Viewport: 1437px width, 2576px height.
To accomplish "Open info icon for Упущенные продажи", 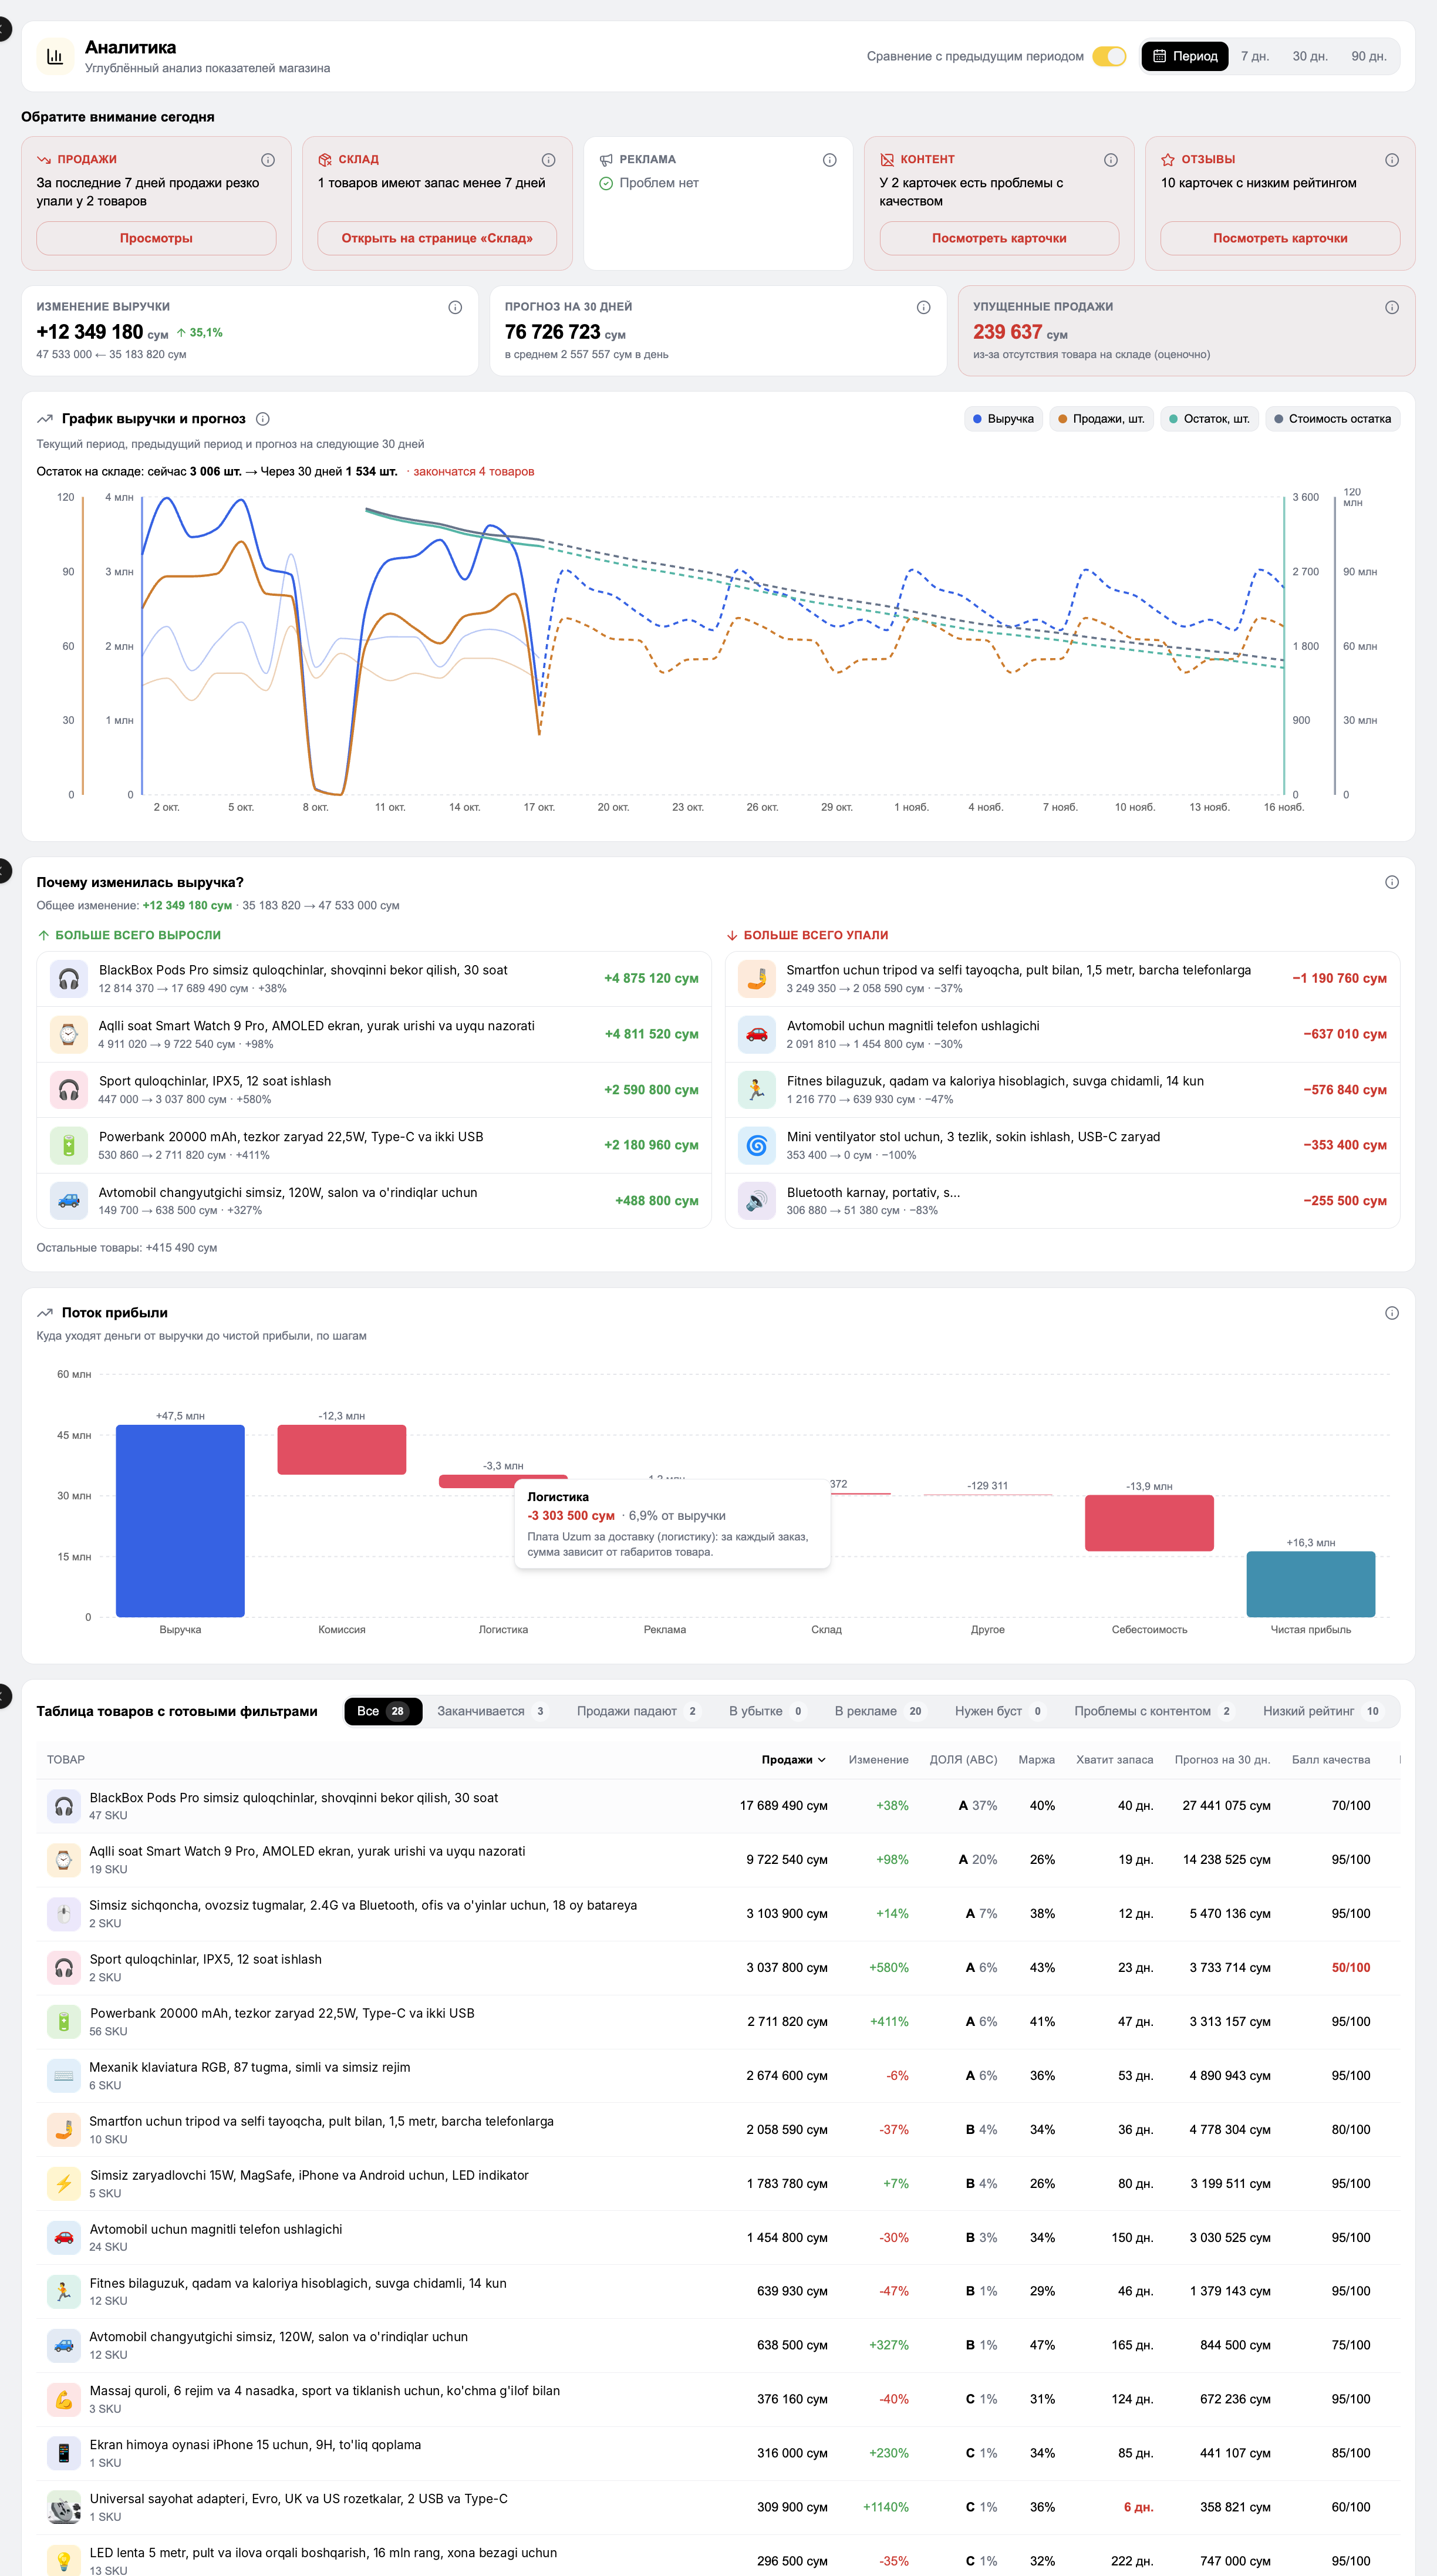I will (x=1391, y=307).
